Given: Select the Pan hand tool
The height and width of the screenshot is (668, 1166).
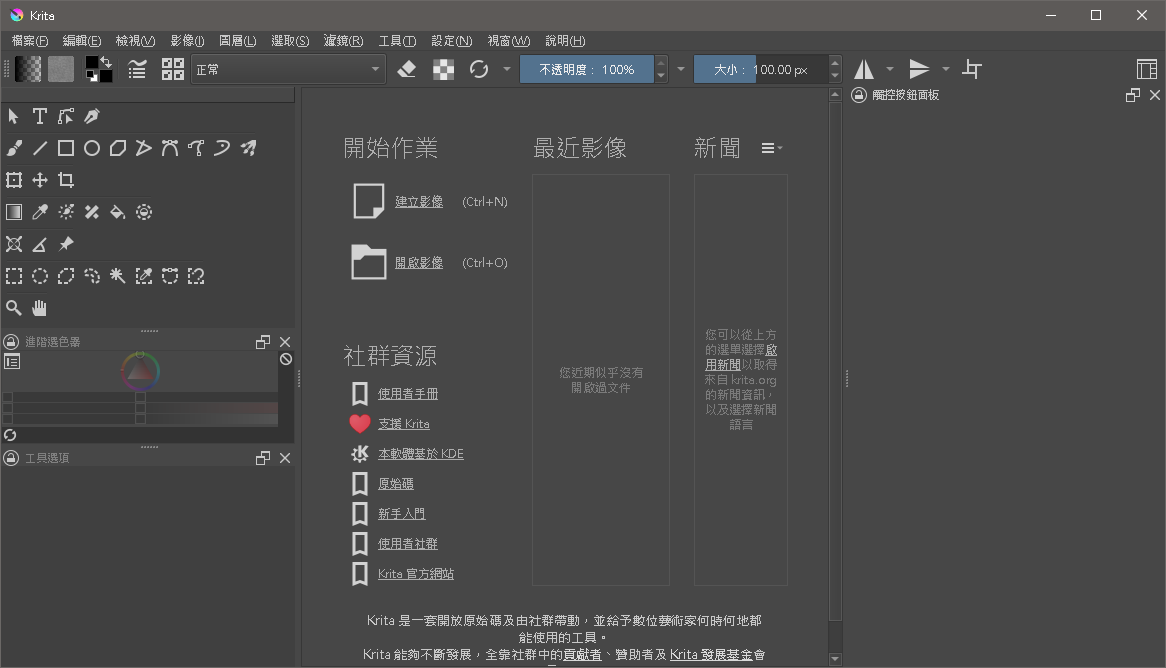Looking at the screenshot, I should 40,308.
